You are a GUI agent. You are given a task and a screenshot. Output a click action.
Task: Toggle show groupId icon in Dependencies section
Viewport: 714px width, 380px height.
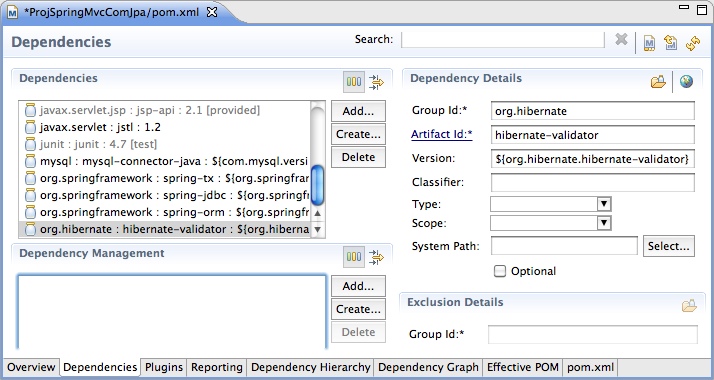tap(354, 82)
